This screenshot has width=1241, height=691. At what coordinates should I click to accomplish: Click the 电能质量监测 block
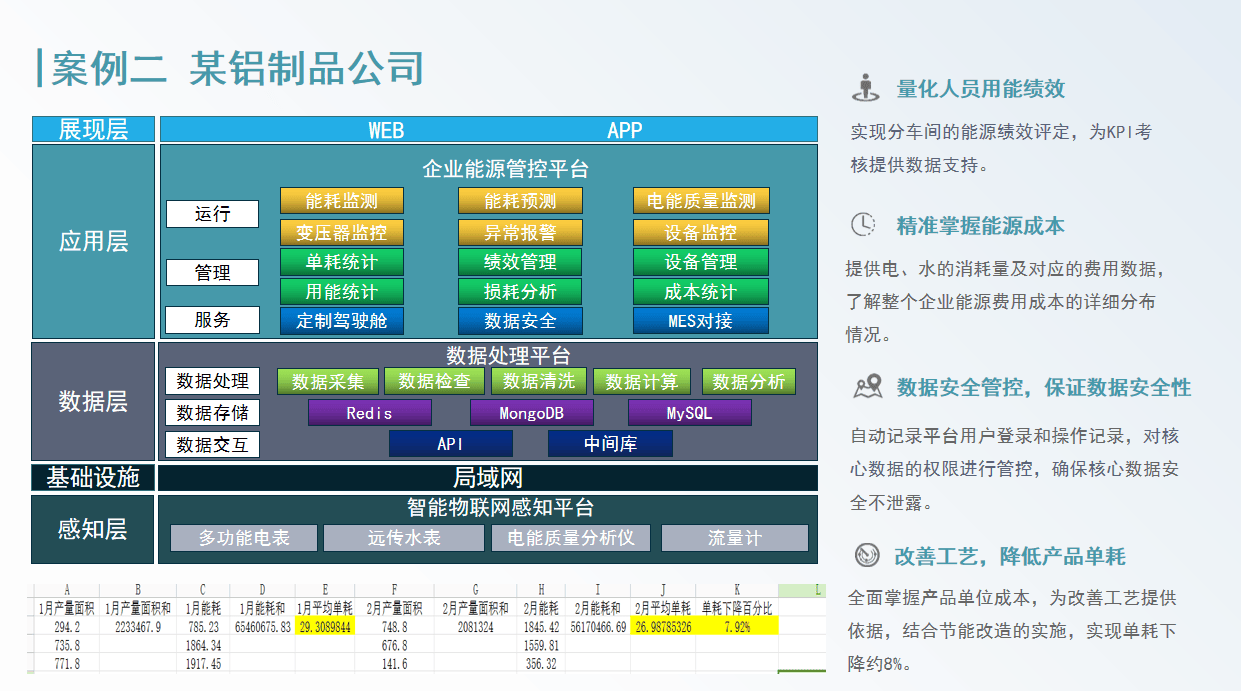(700, 201)
